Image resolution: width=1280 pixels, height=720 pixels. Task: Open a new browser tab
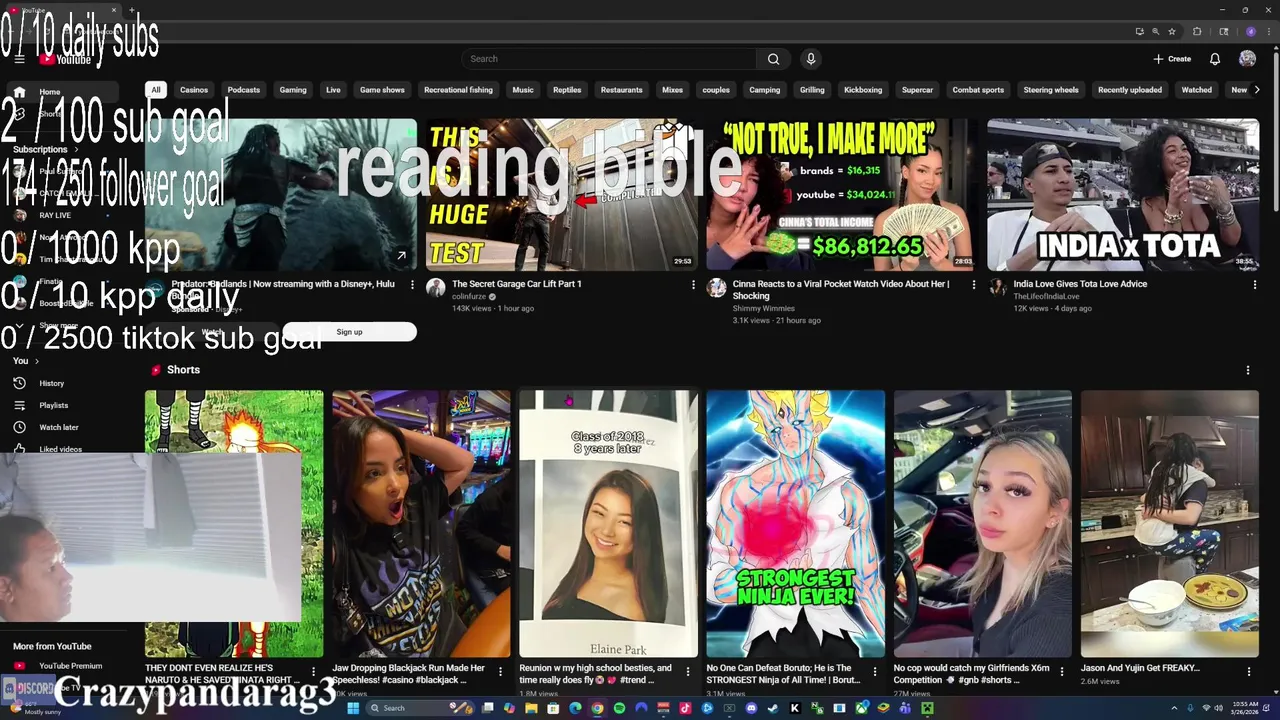pyautogui.click(x=132, y=10)
